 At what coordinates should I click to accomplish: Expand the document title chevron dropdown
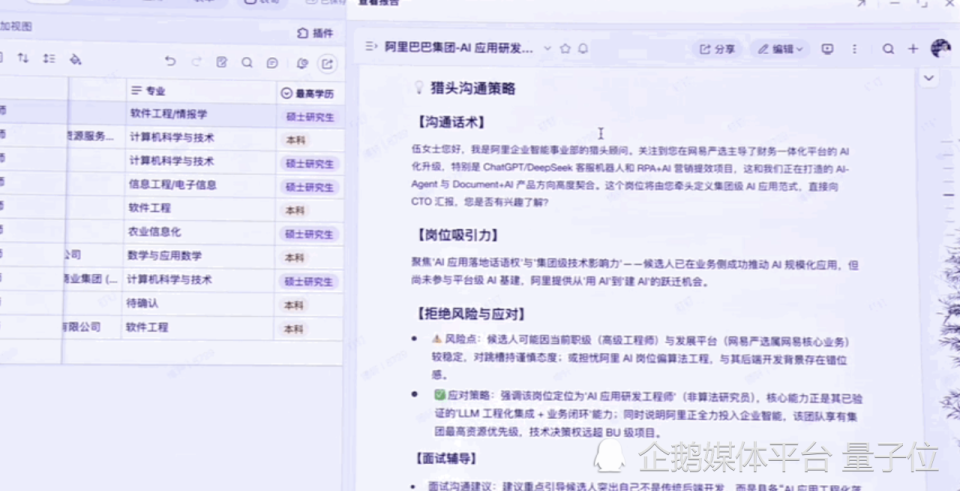547,48
